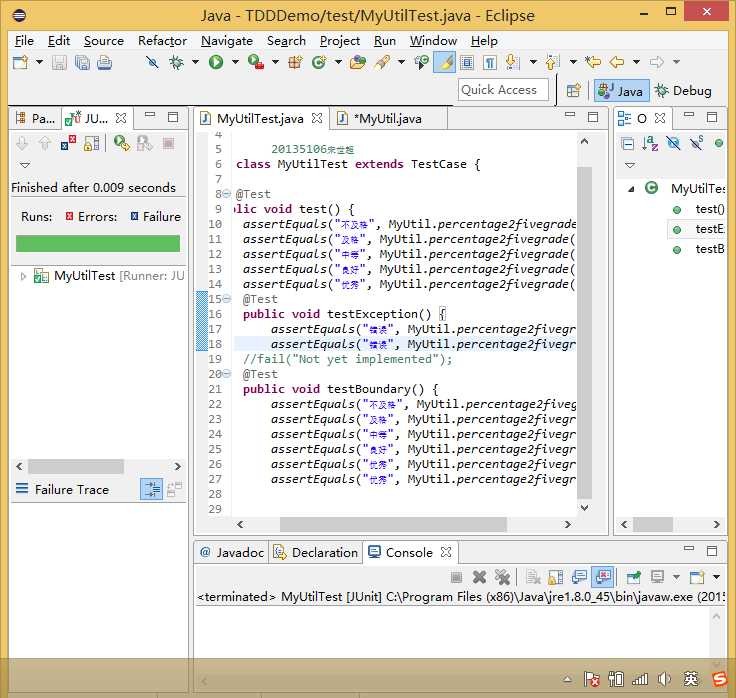This screenshot has width=736, height=698.
Task: Click Stop JUnit Test Run icon
Action: [168, 143]
